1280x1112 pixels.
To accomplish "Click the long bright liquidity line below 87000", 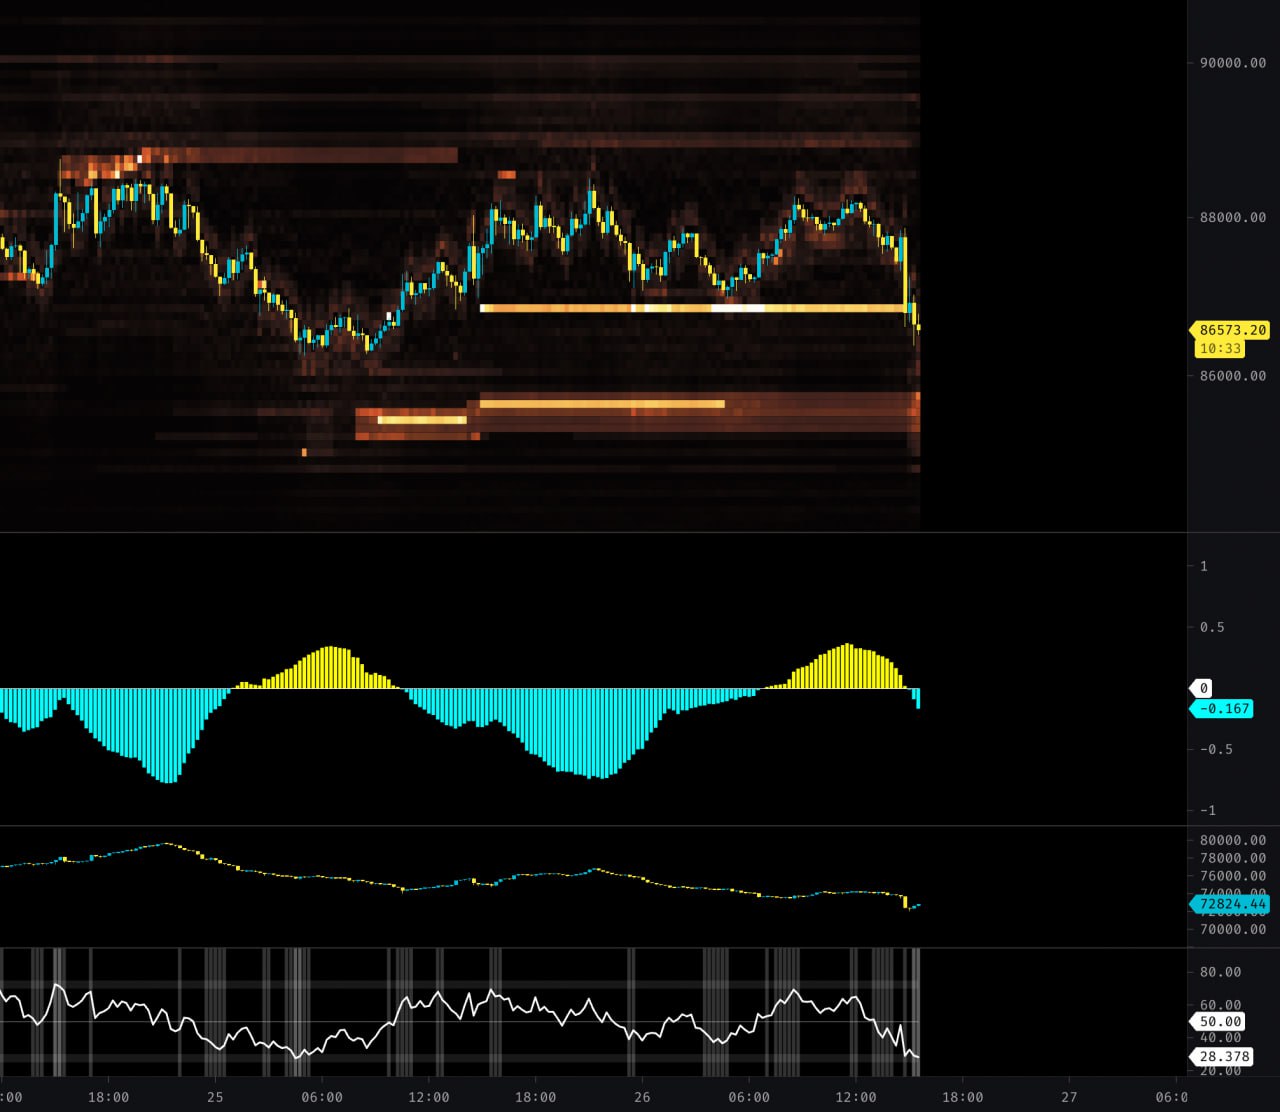I will tap(690, 308).
